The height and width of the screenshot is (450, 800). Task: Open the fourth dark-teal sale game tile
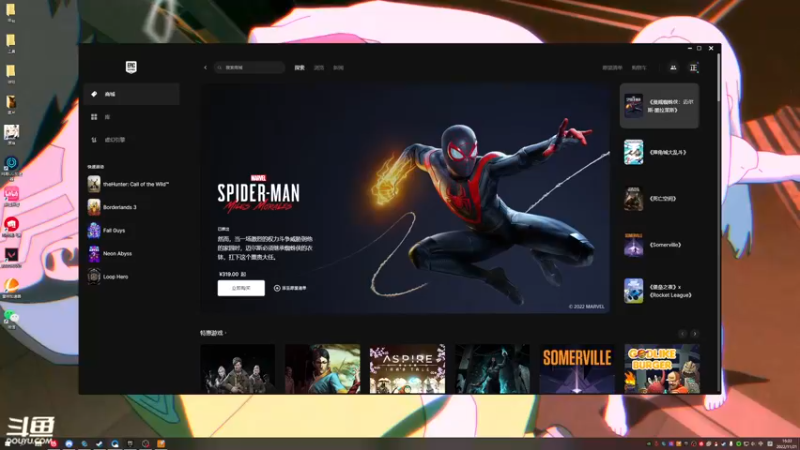pos(492,369)
